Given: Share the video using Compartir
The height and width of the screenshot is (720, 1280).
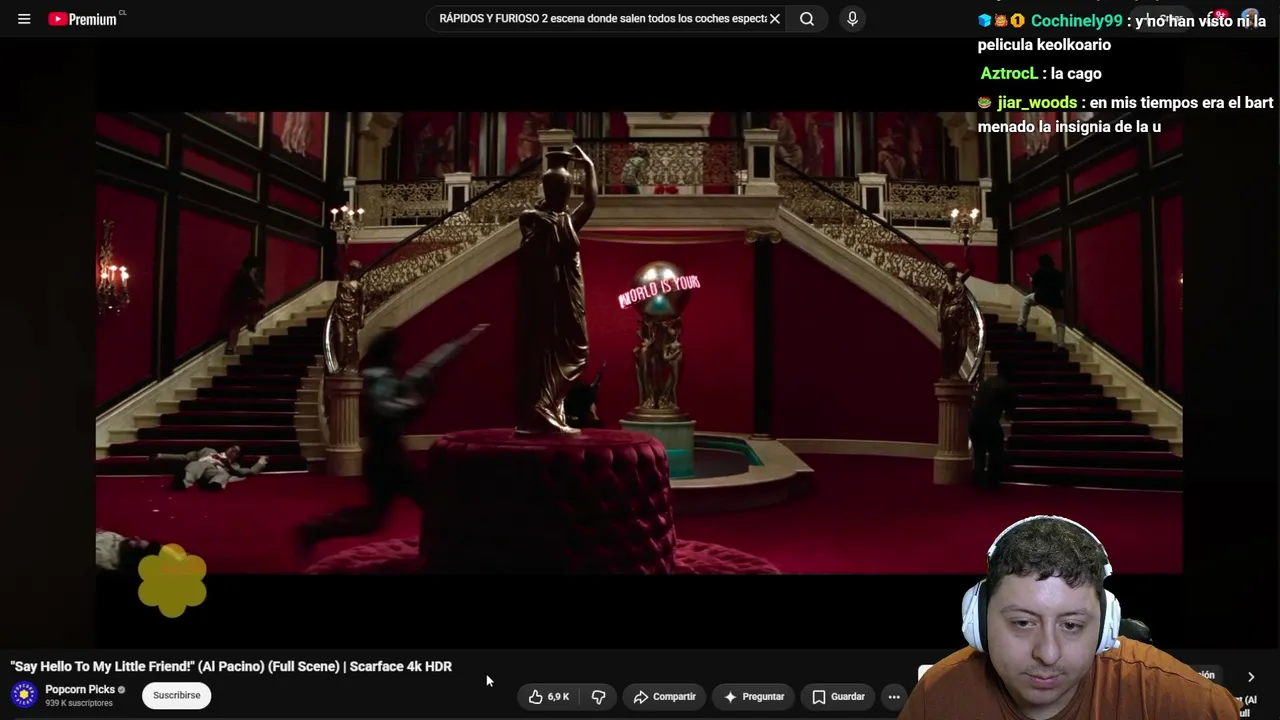Looking at the screenshot, I should click(665, 697).
